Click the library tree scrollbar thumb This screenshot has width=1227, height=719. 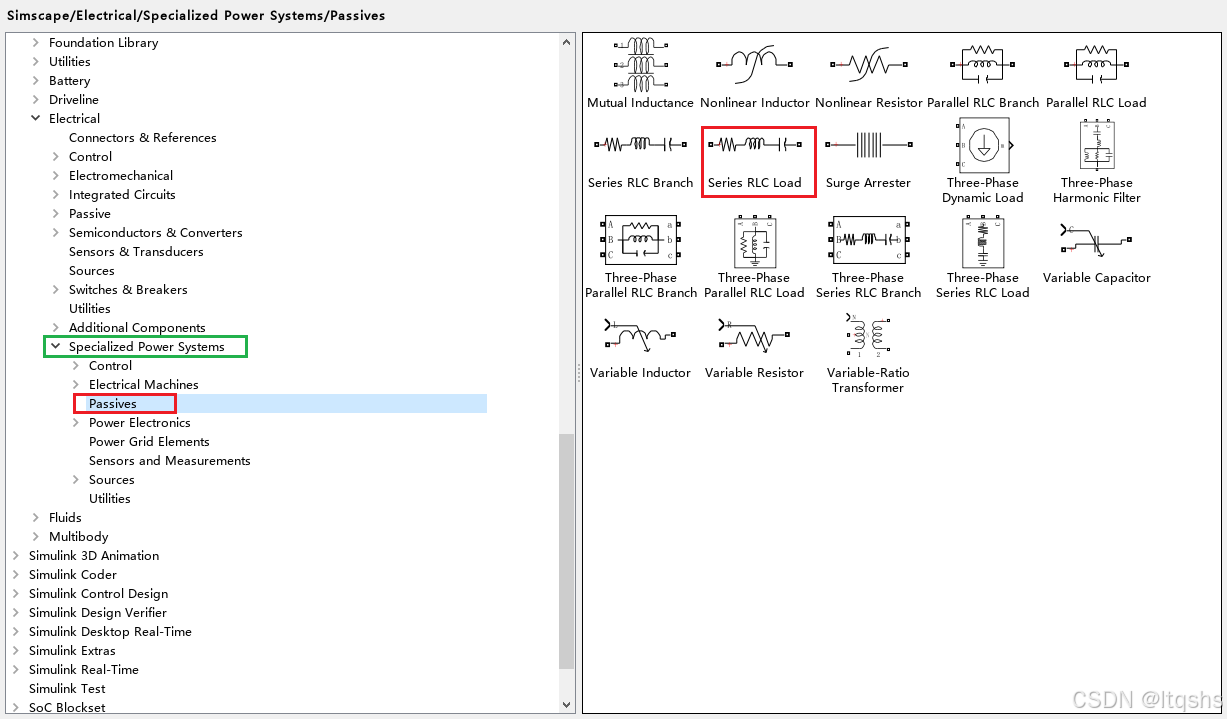[x=567, y=552]
